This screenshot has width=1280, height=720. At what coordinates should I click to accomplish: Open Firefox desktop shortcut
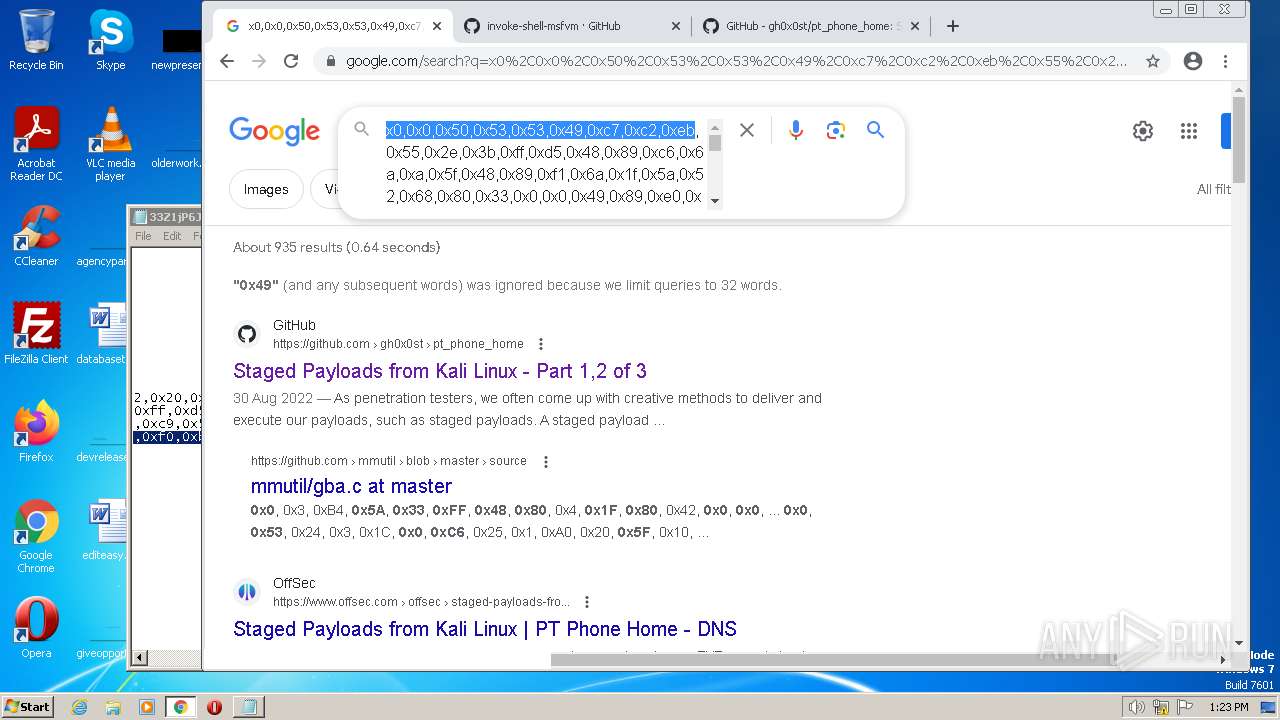(x=36, y=431)
